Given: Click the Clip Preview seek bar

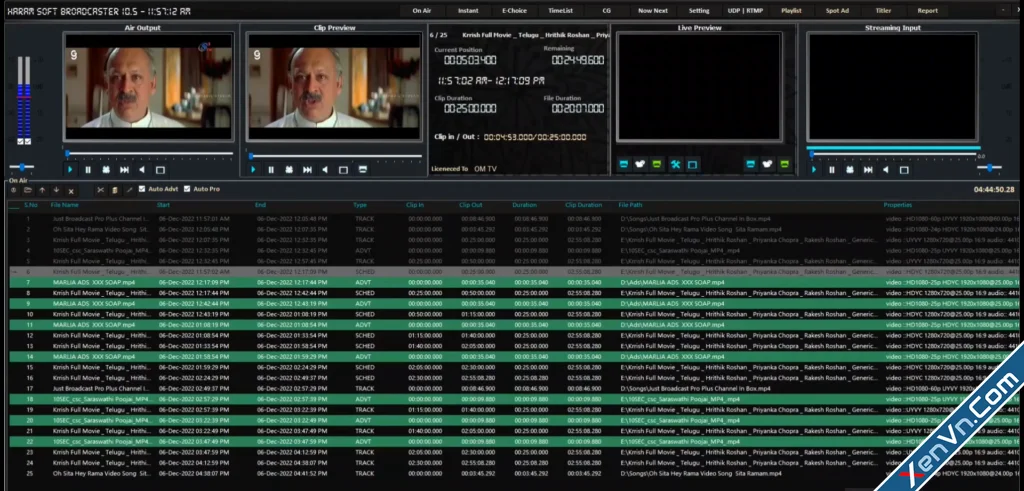Looking at the screenshot, I should click(335, 156).
